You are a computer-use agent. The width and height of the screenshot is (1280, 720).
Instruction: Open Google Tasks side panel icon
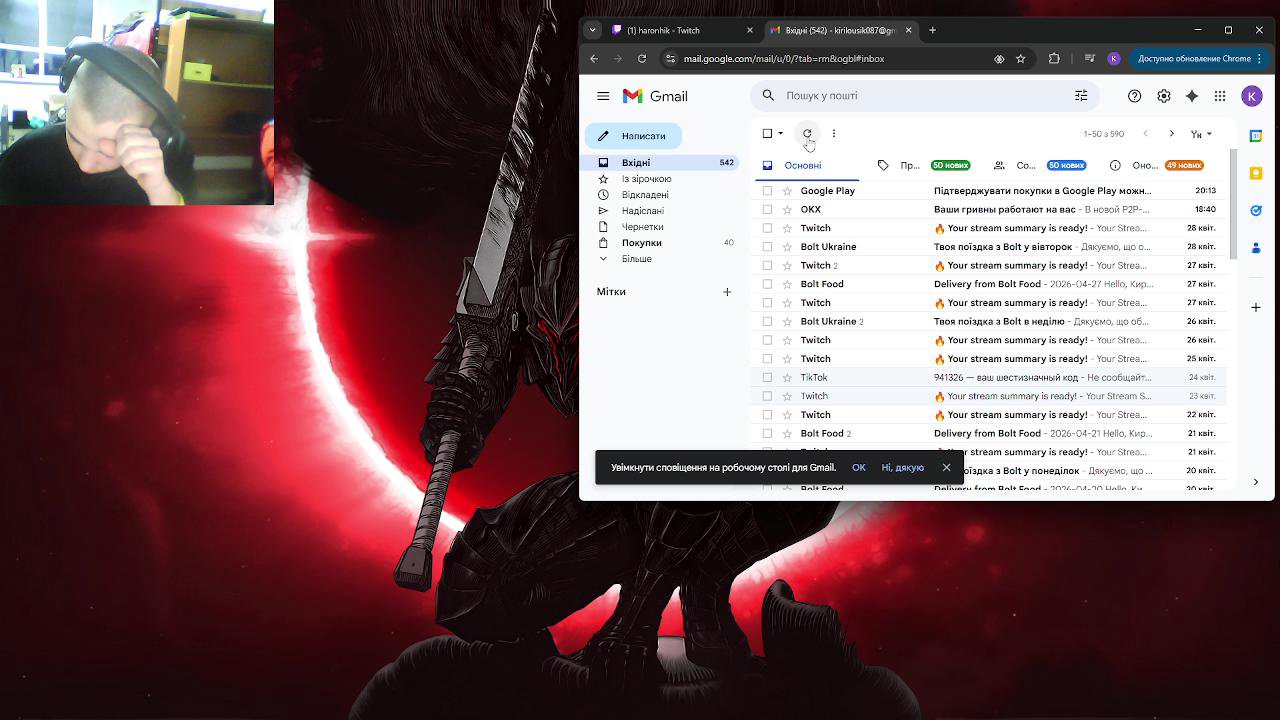click(1256, 210)
